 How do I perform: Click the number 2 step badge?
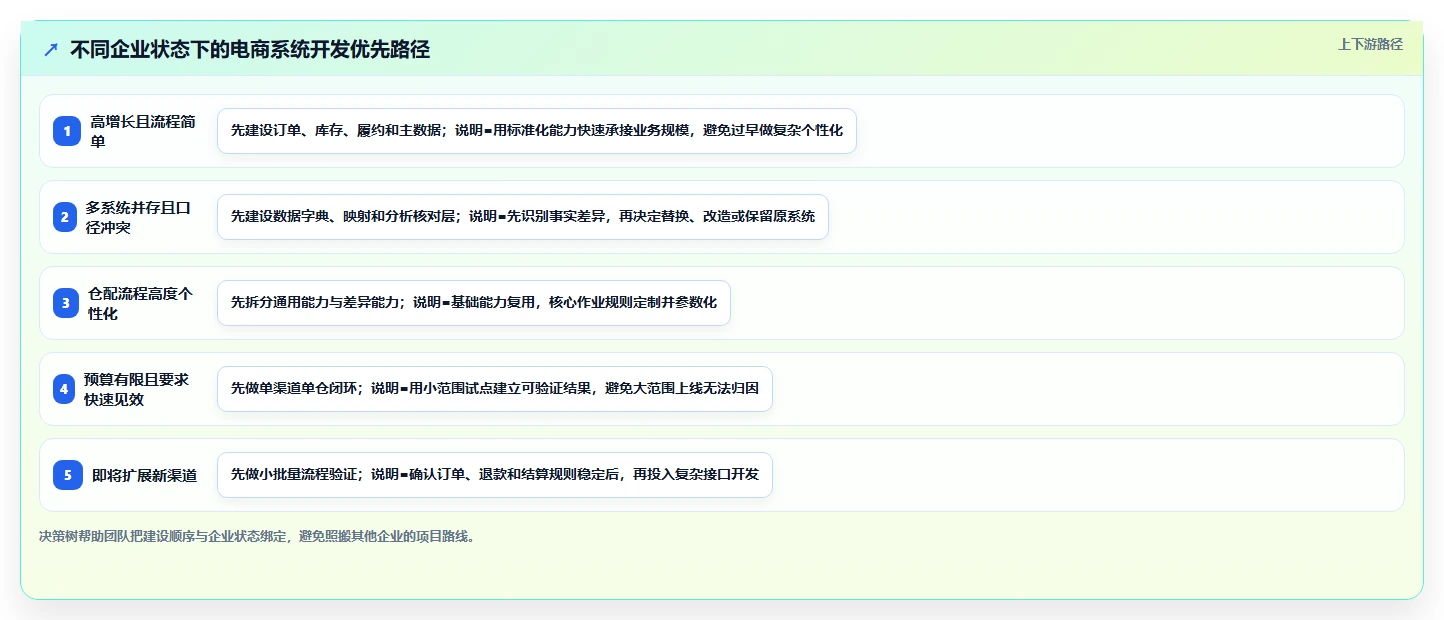tap(64, 217)
